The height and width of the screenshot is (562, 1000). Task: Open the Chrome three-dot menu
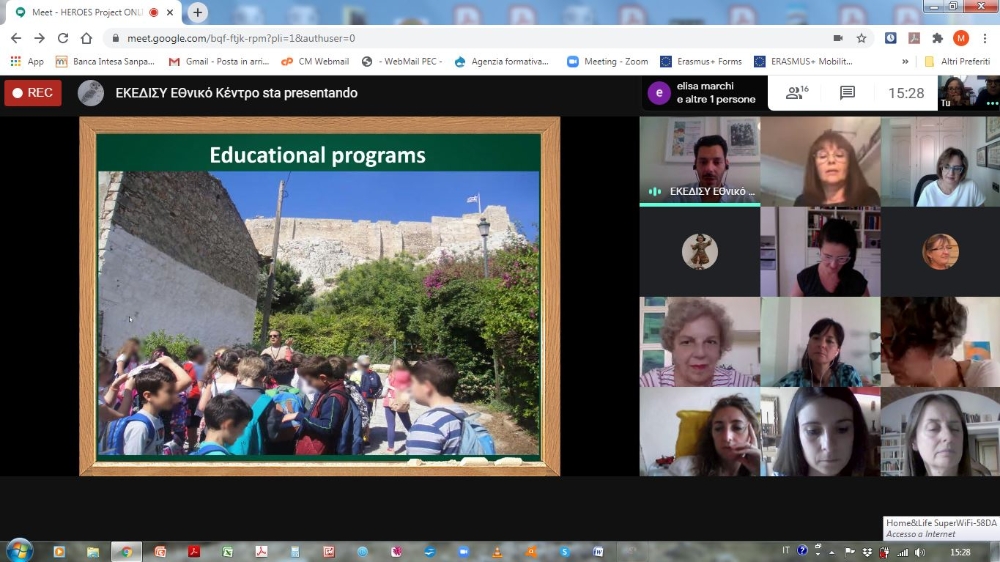[x=984, y=38]
